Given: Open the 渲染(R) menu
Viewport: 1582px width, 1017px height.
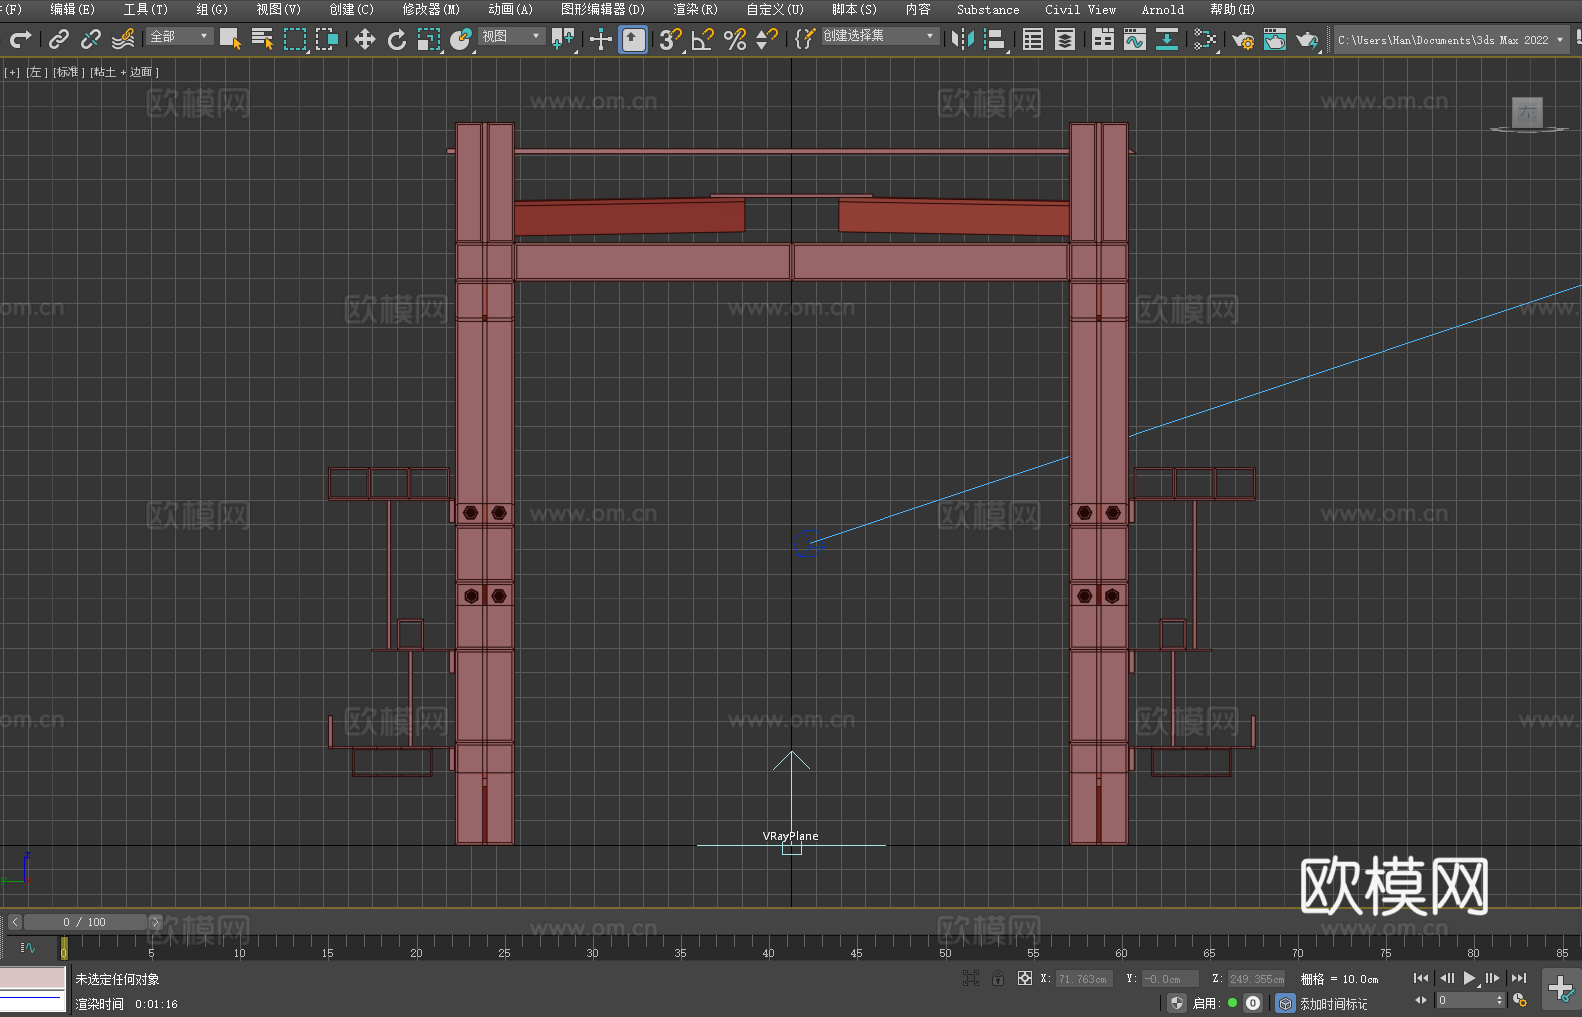Looking at the screenshot, I should click(695, 9).
